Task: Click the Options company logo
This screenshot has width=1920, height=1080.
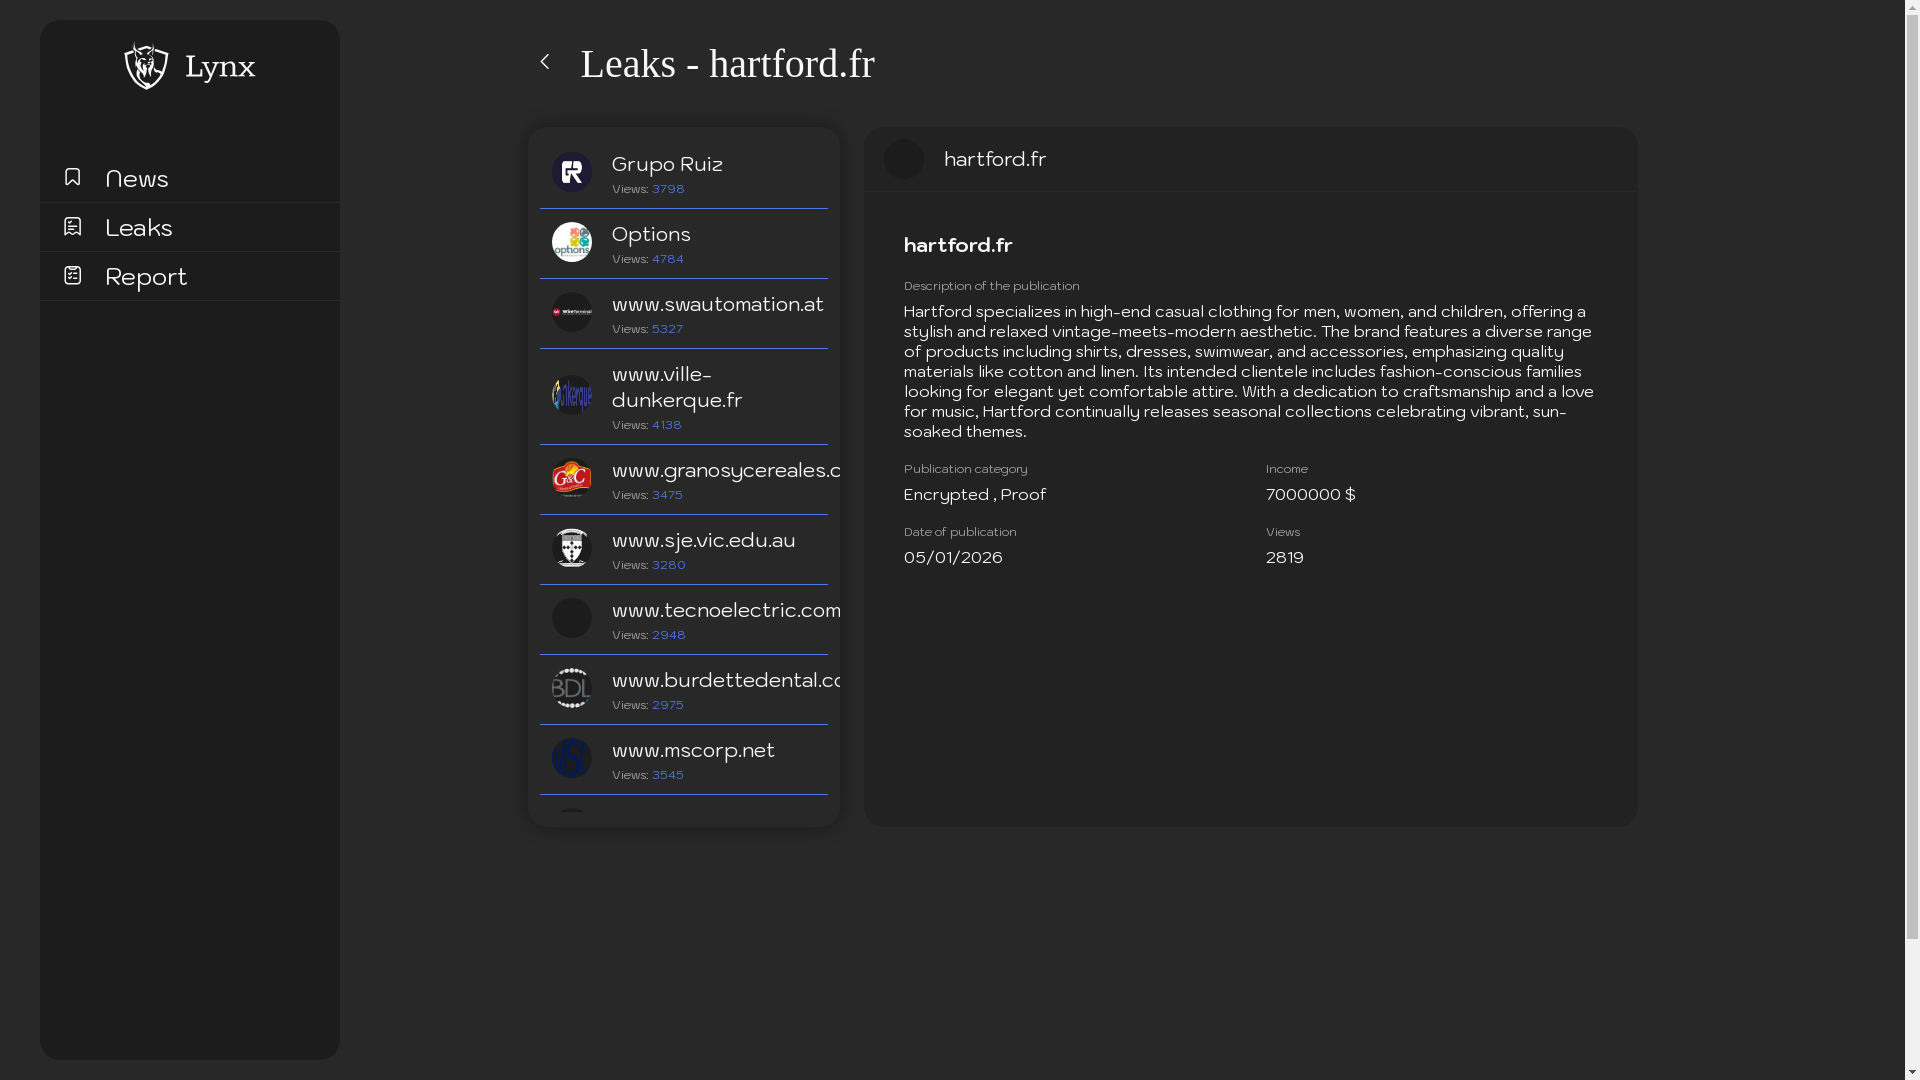Action: pos(572,242)
